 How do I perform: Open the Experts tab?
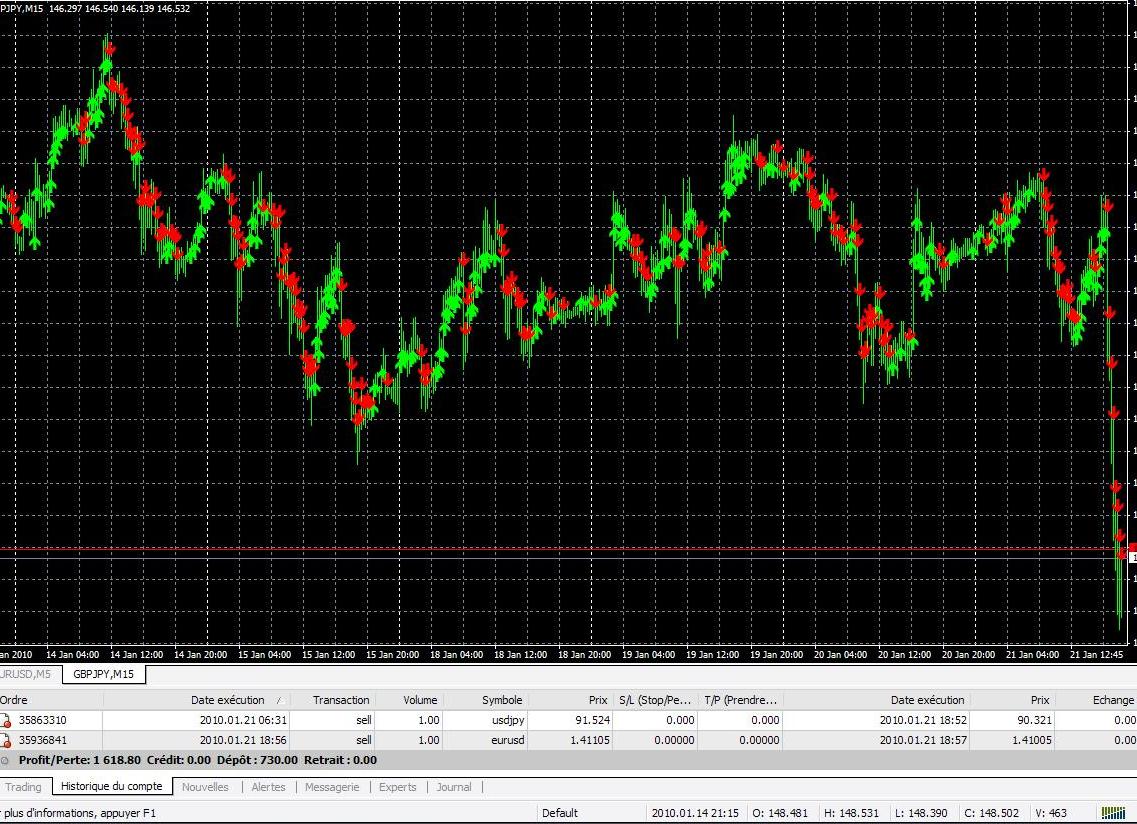click(397, 787)
